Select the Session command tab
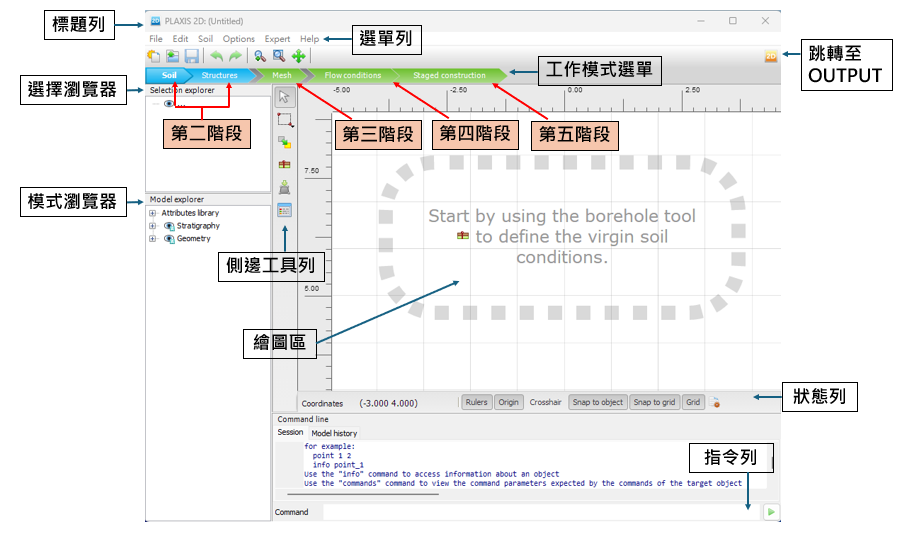This screenshot has width=920, height=535. pos(290,432)
